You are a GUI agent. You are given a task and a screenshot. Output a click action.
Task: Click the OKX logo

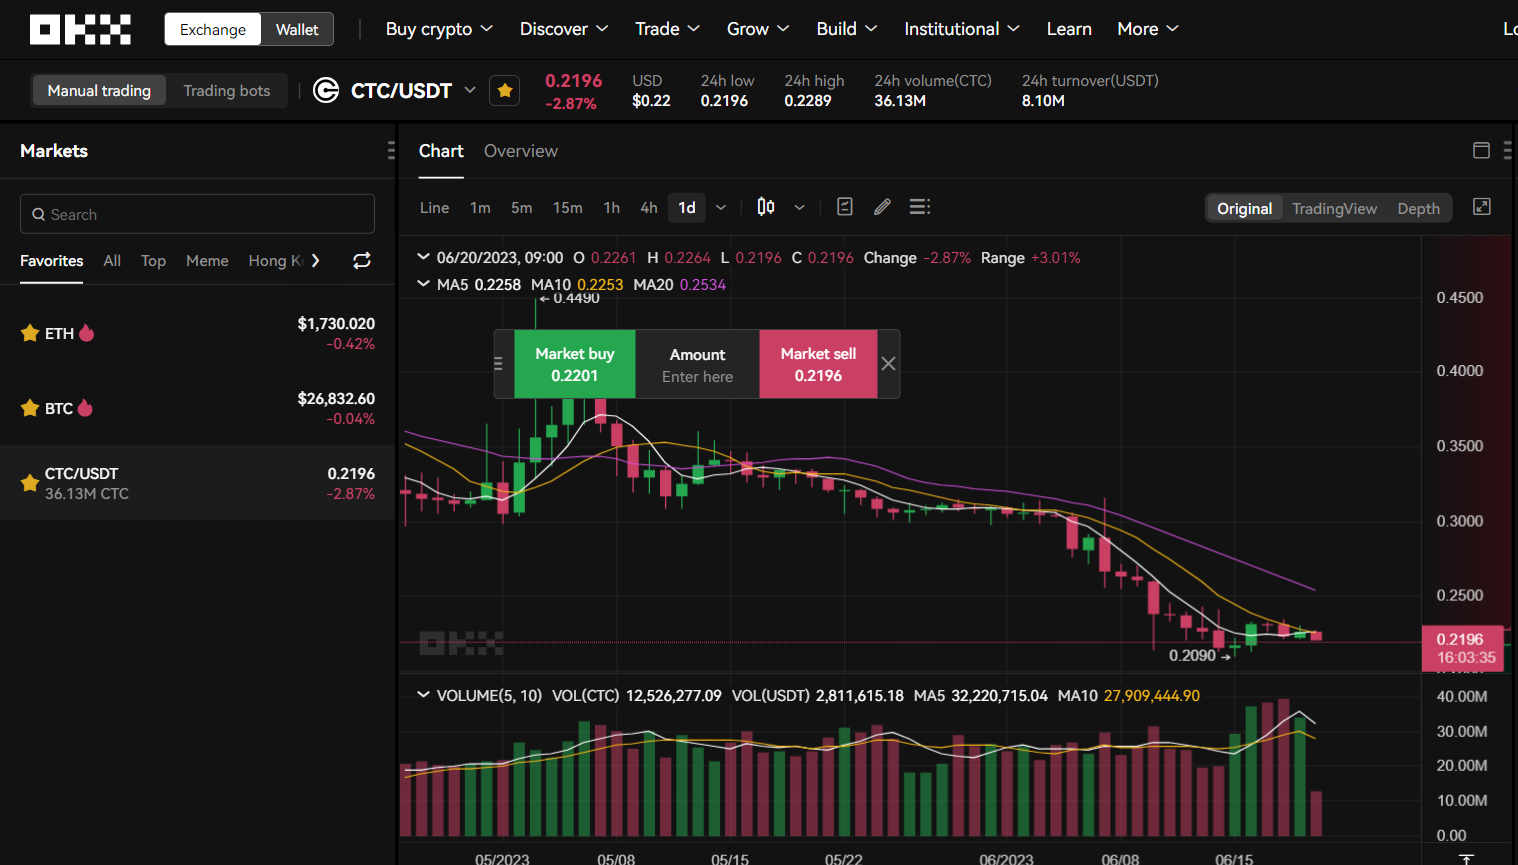click(80, 29)
